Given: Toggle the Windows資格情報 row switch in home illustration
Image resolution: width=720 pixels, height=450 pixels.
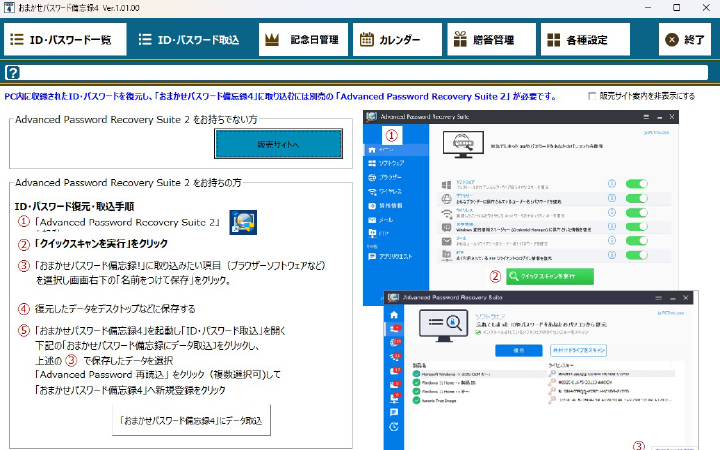Looking at the screenshot, I should [636, 227].
